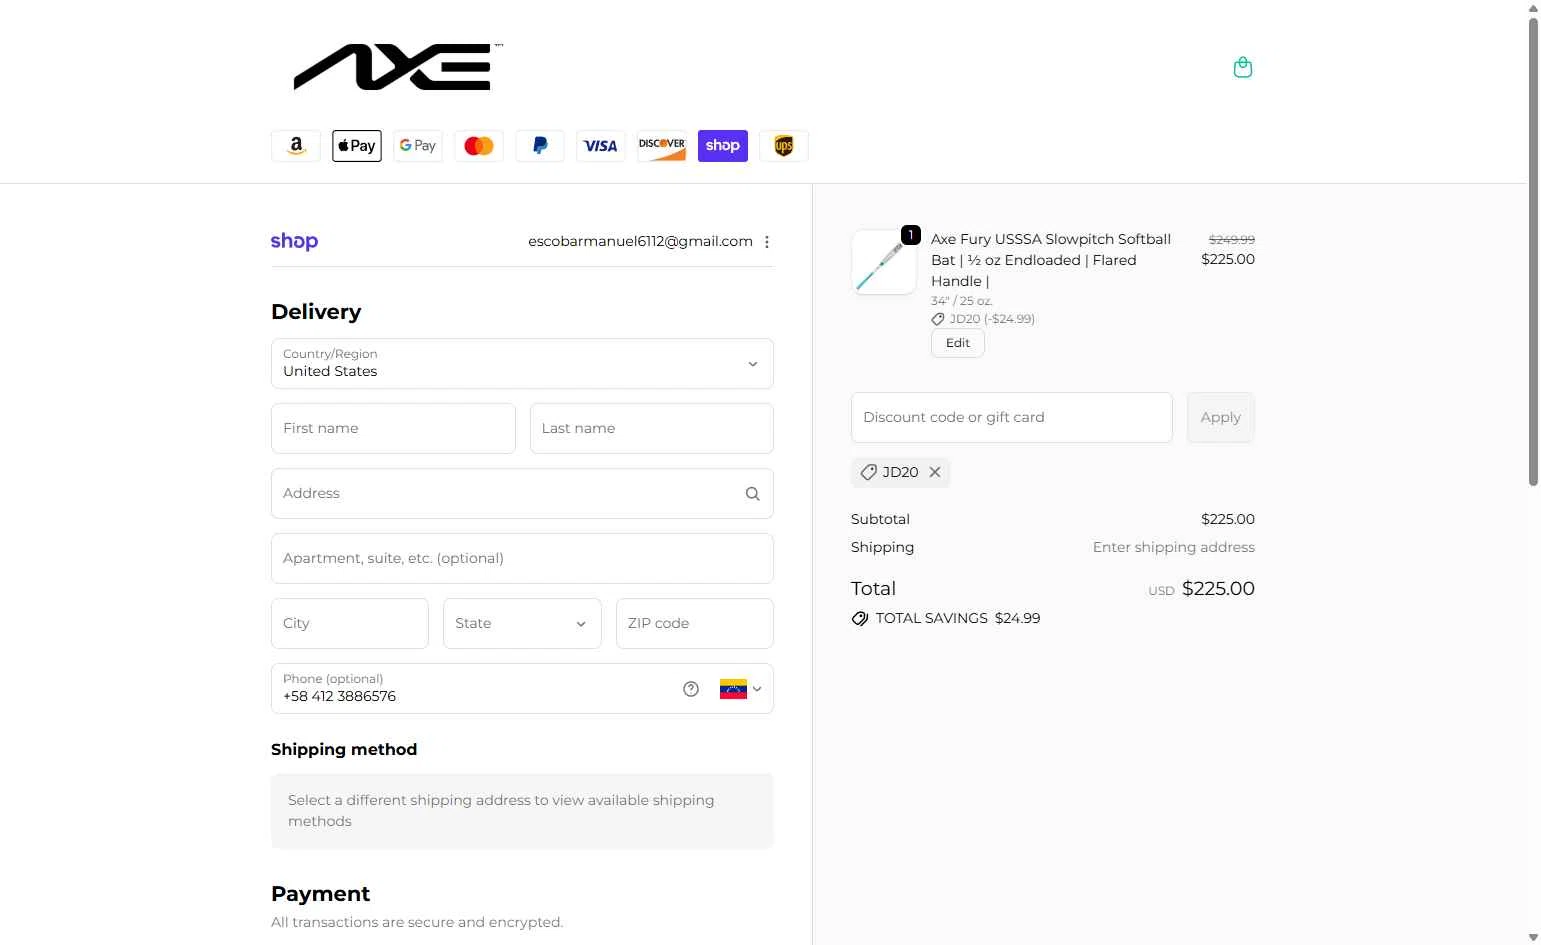Focus the ZIP code field
This screenshot has height=945, width=1541.
(695, 624)
